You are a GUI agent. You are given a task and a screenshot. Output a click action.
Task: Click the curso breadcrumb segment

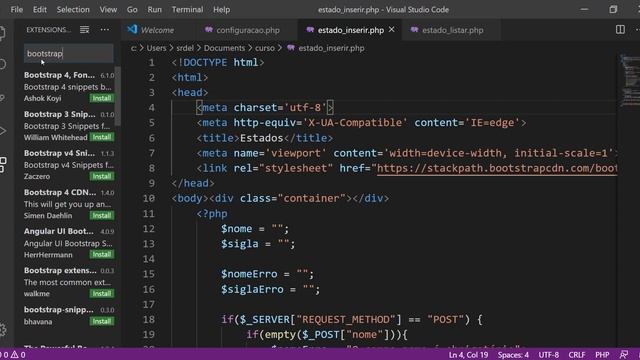pos(265,48)
